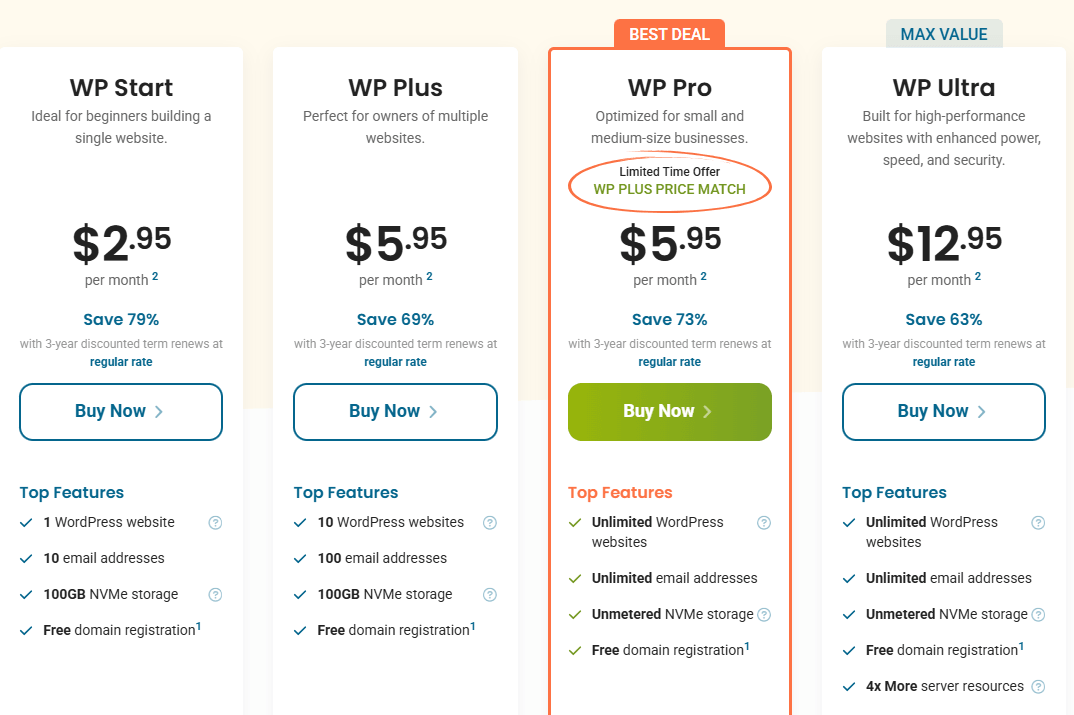Viewport: 1074px width, 715px height.
Task: Follow regular rate link under WP Ultra
Action: (944, 362)
